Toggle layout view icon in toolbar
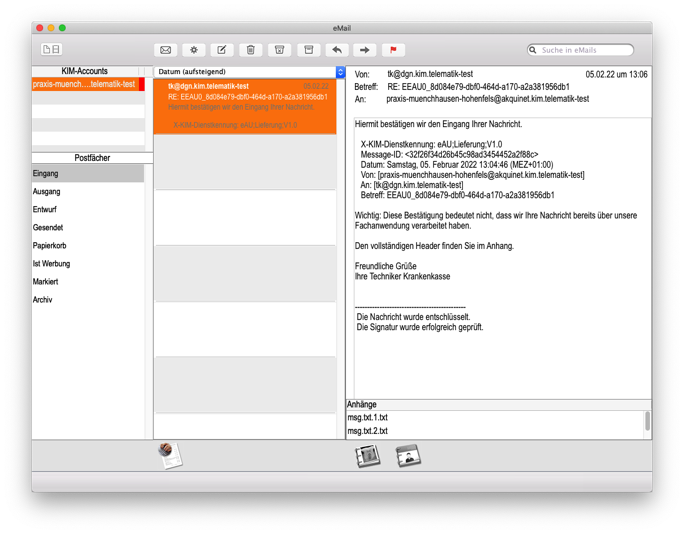The height and width of the screenshot is (534, 684). 51,50
